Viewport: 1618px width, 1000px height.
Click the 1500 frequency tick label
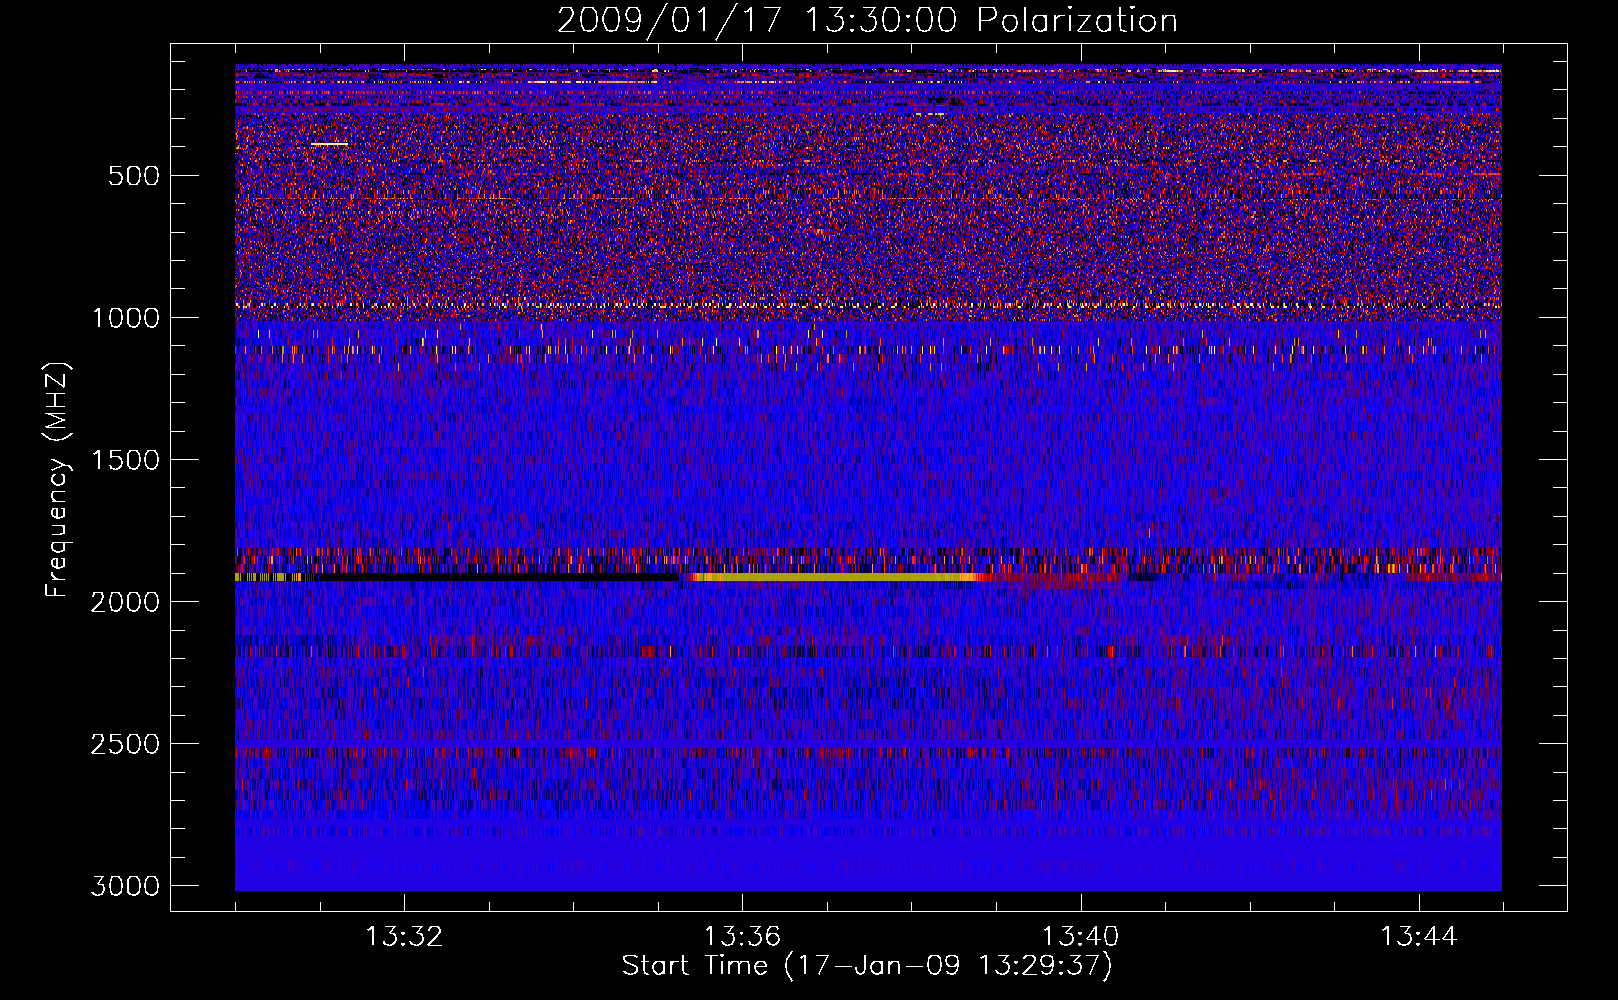coord(126,460)
